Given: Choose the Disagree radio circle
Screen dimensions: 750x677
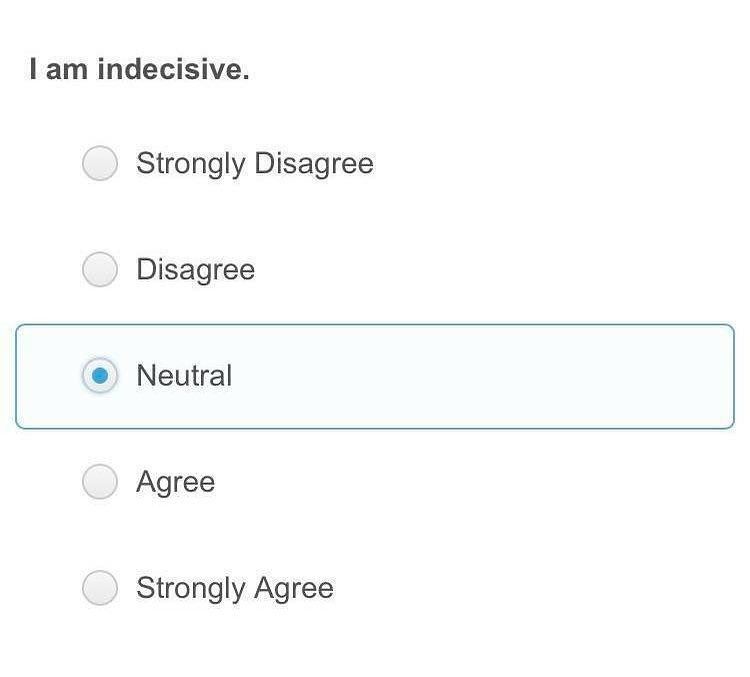Looking at the screenshot, I should click(100, 269).
